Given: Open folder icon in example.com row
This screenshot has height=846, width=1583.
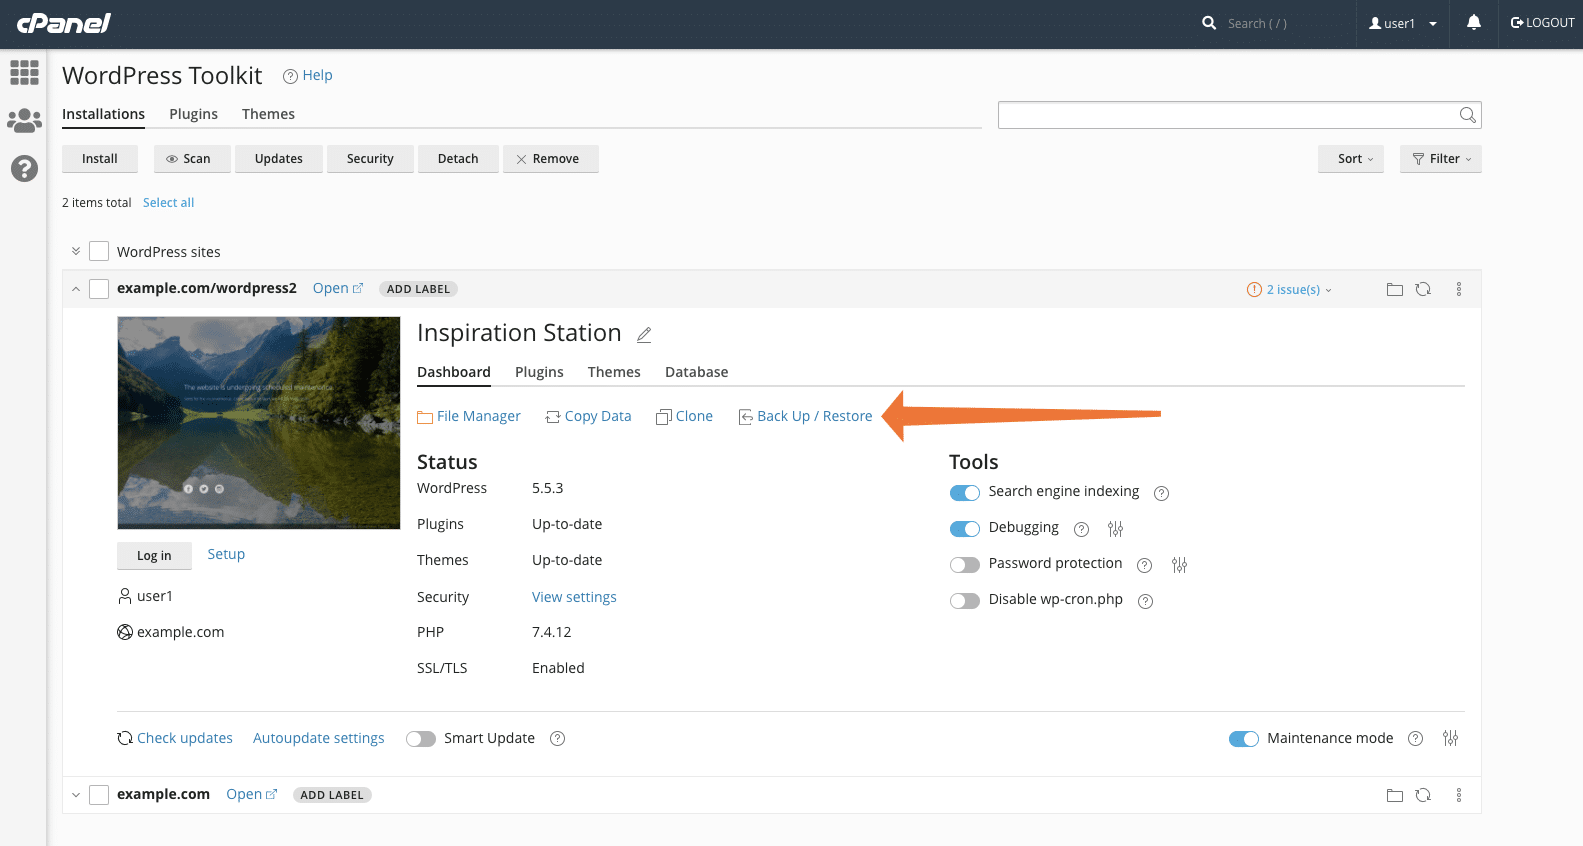Looking at the screenshot, I should click(x=1394, y=795).
